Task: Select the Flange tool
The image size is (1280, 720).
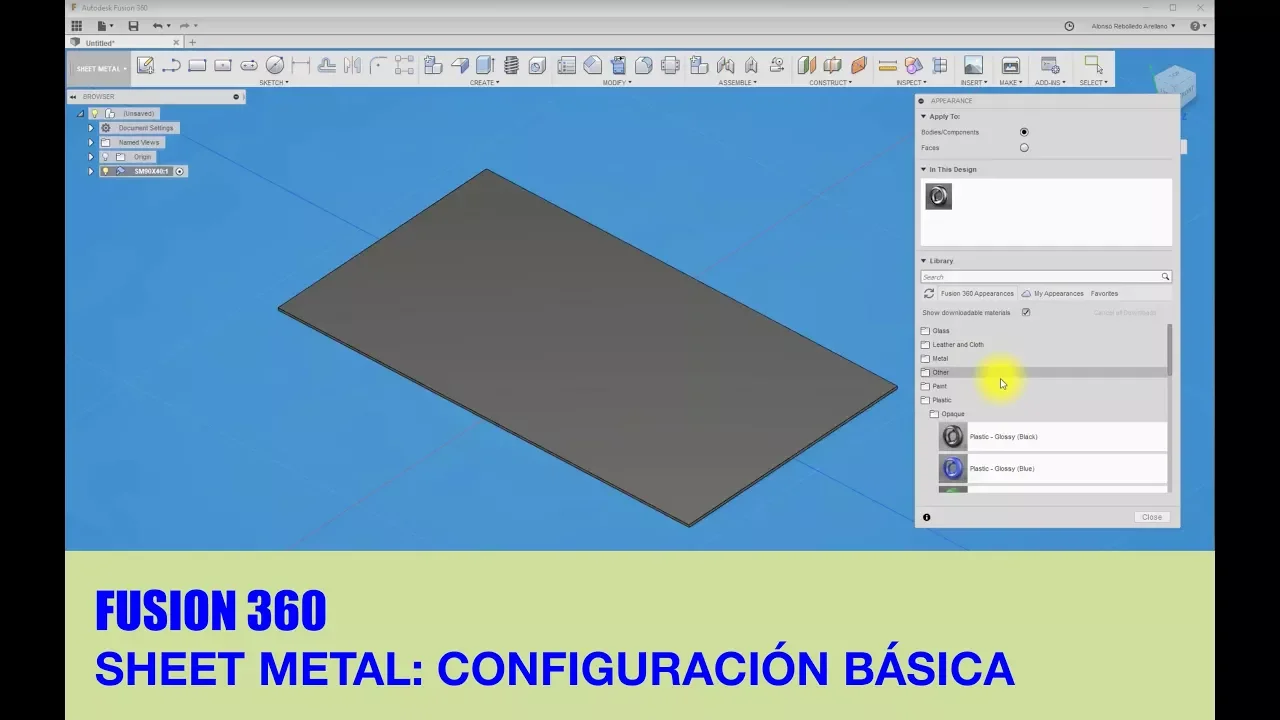Action: tap(460, 65)
